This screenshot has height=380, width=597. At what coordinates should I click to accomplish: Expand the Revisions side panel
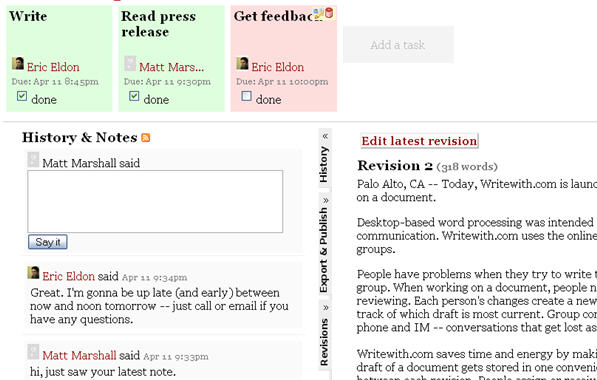(324, 335)
